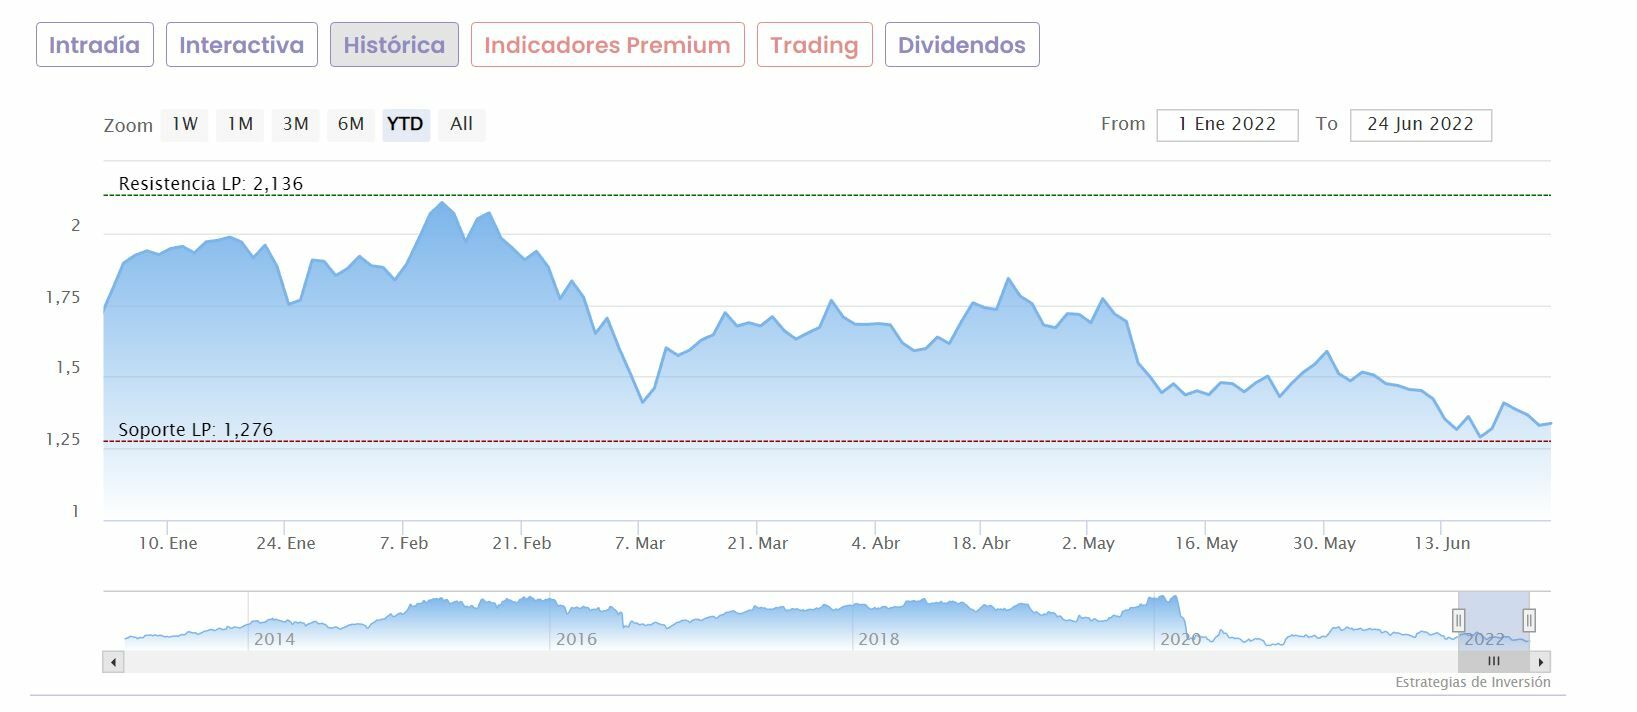Click the navigator scrollbar right arrow
Screen dimensions: 1637x712
1541,662
